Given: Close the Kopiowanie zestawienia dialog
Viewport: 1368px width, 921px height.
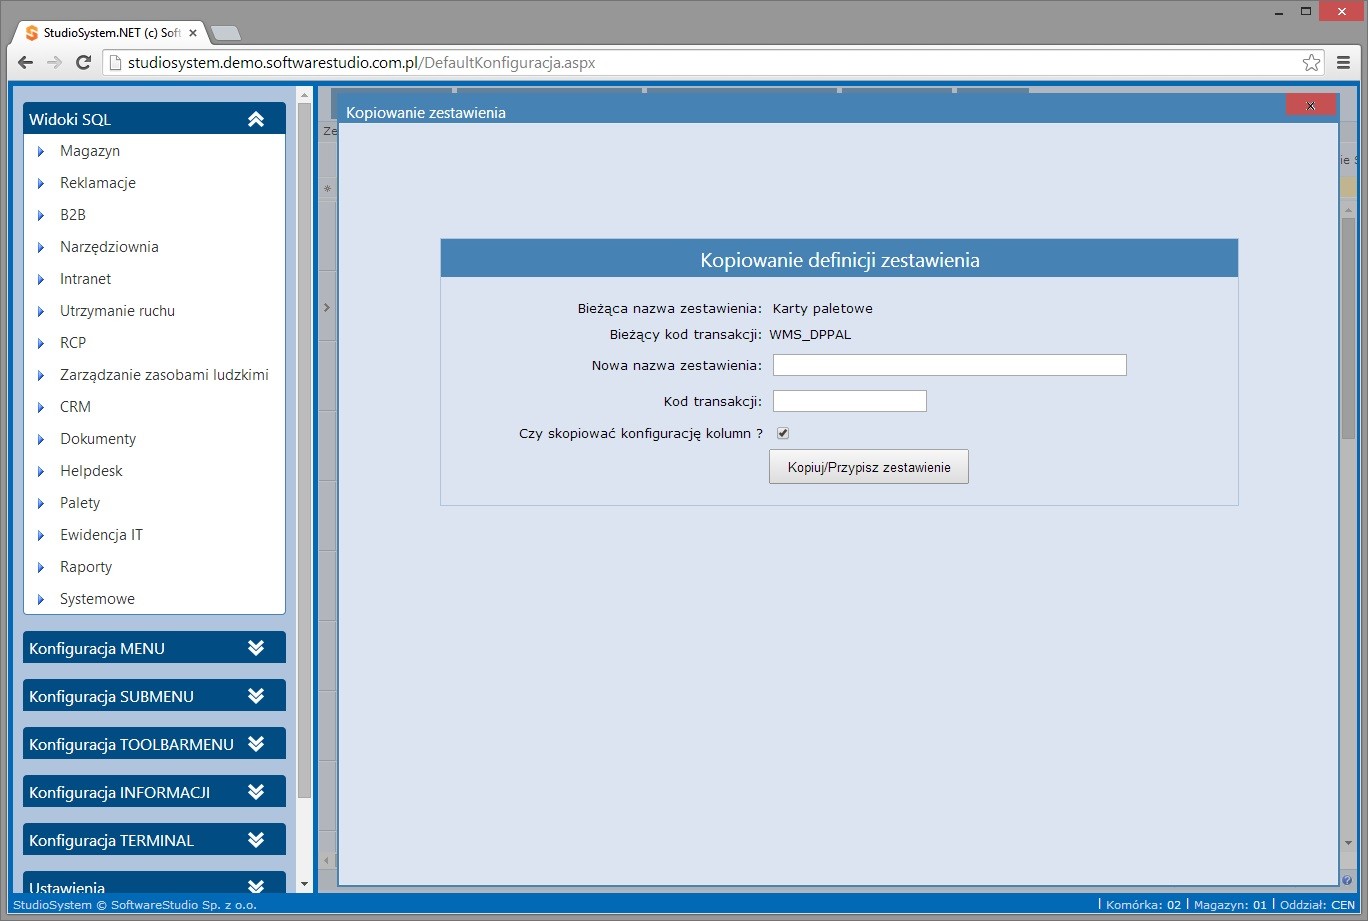Looking at the screenshot, I should (1310, 105).
